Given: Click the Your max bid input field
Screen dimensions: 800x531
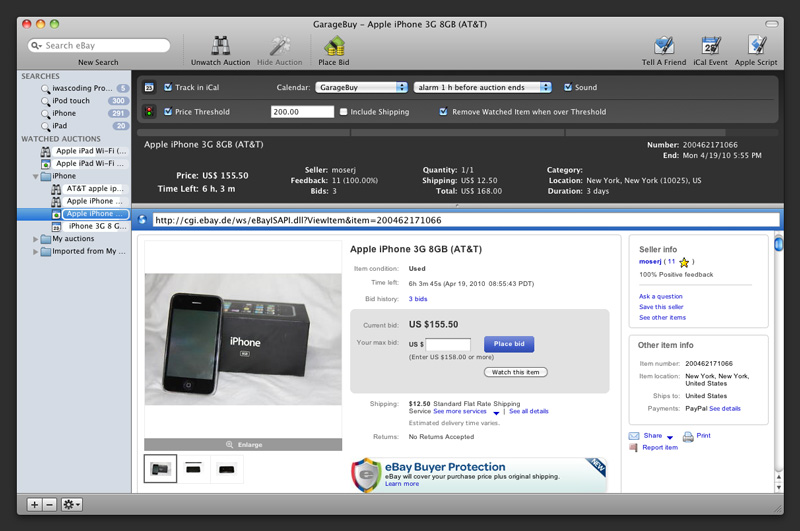Looking at the screenshot, I should tap(448, 344).
